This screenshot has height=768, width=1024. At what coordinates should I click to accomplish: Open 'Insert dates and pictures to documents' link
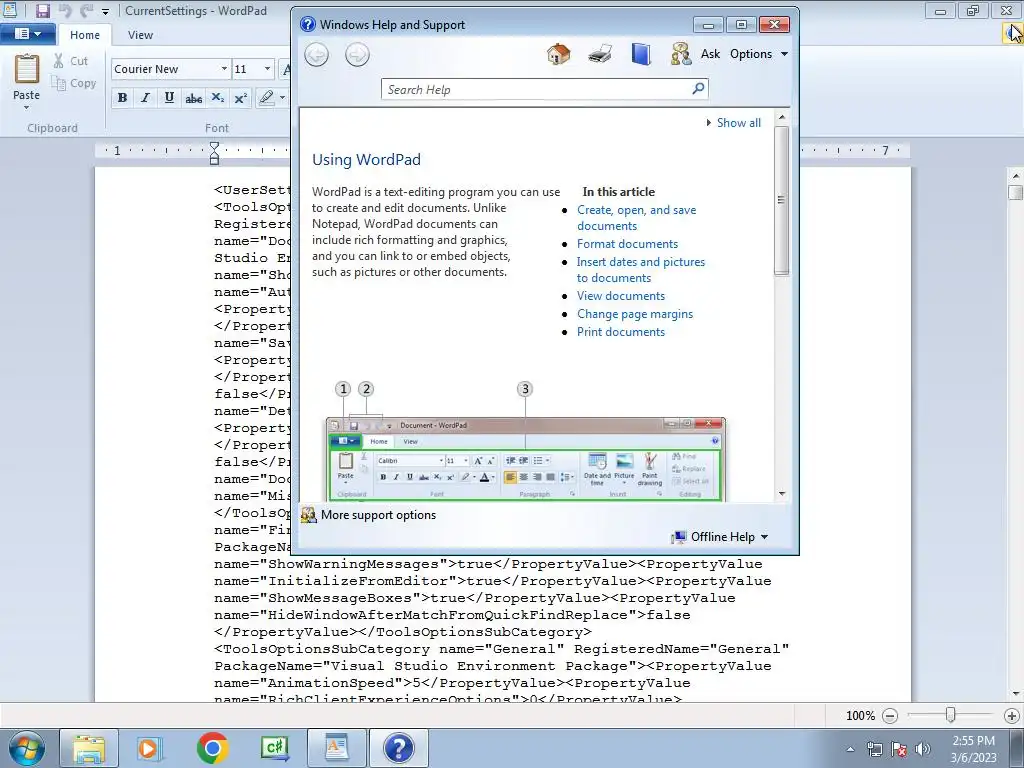[641, 270]
